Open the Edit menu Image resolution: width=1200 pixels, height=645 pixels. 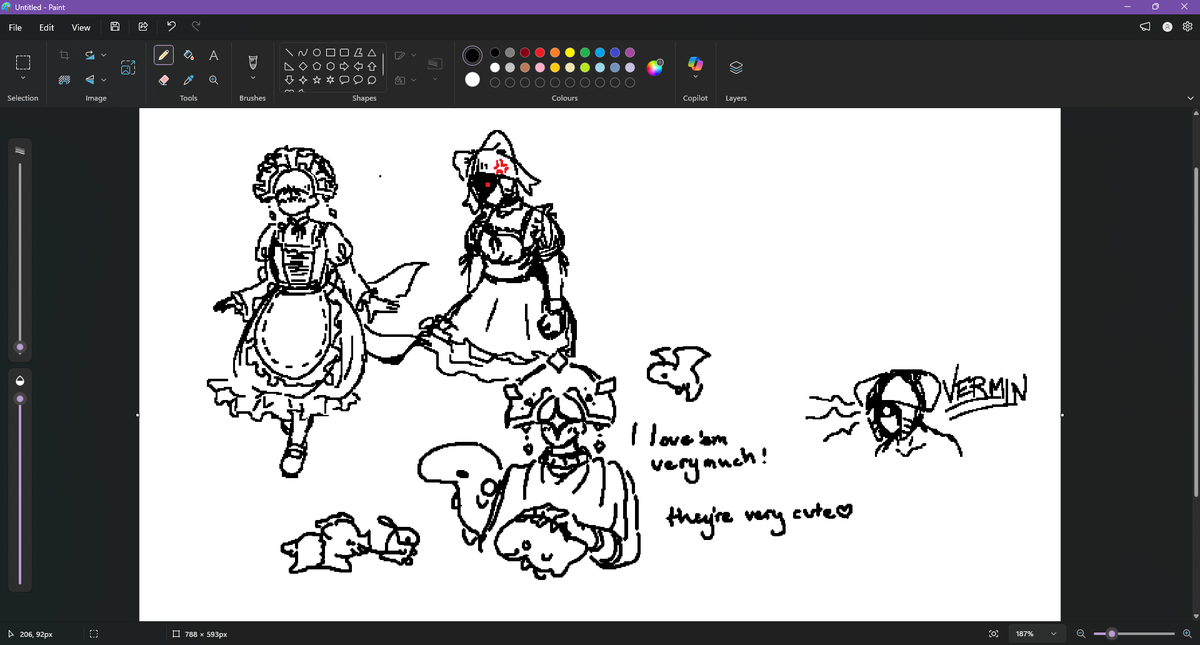click(x=47, y=27)
